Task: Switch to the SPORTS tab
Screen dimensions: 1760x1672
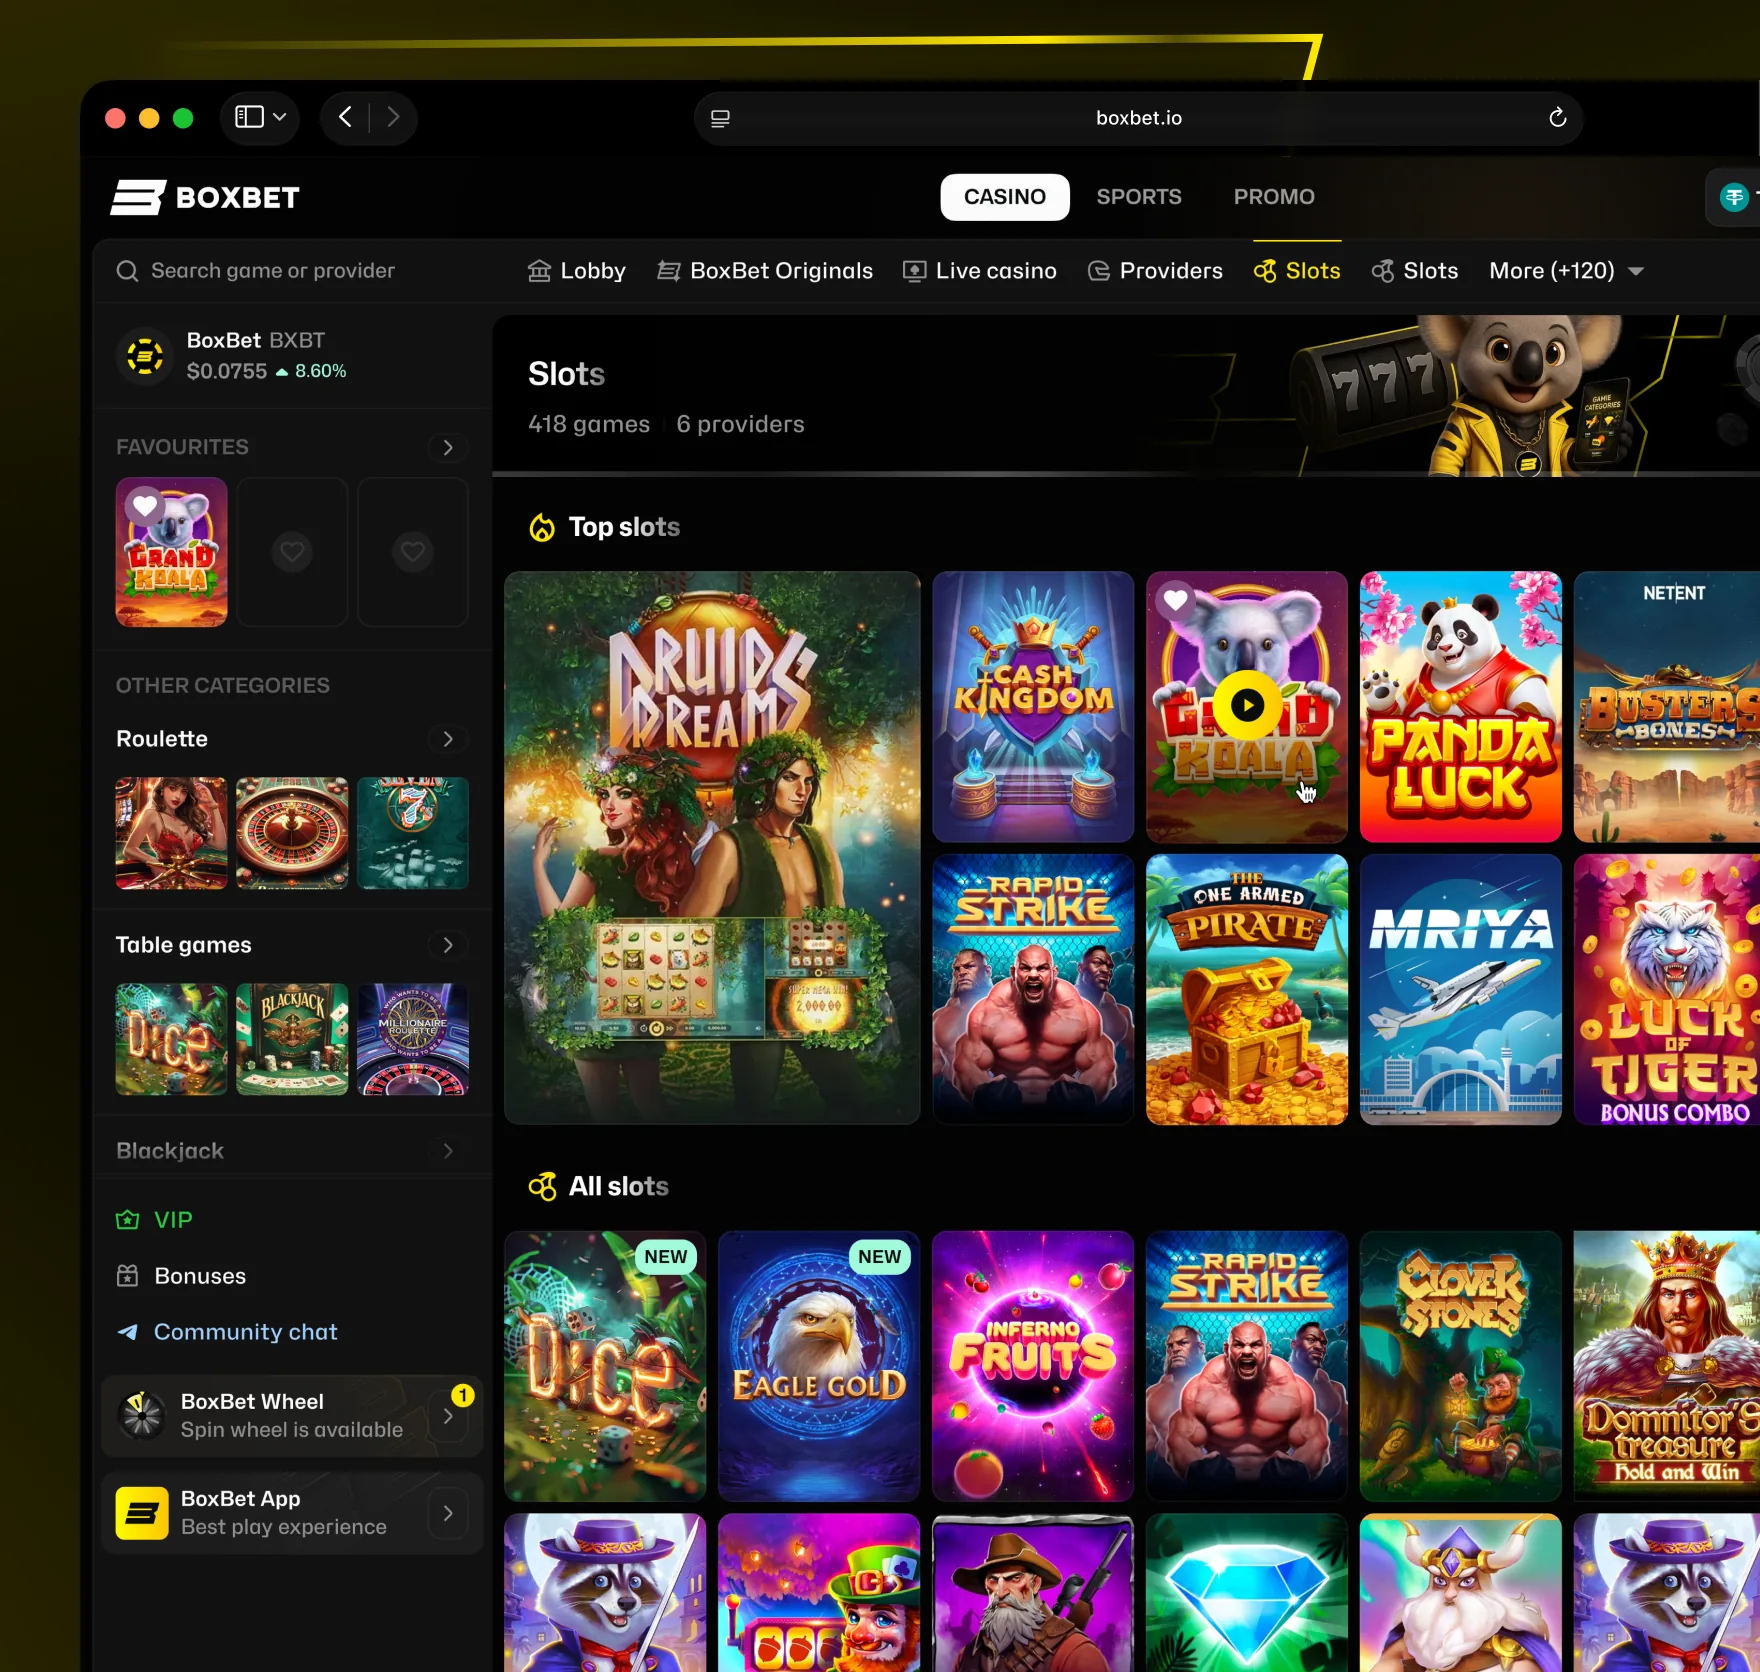Action: click(1139, 197)
